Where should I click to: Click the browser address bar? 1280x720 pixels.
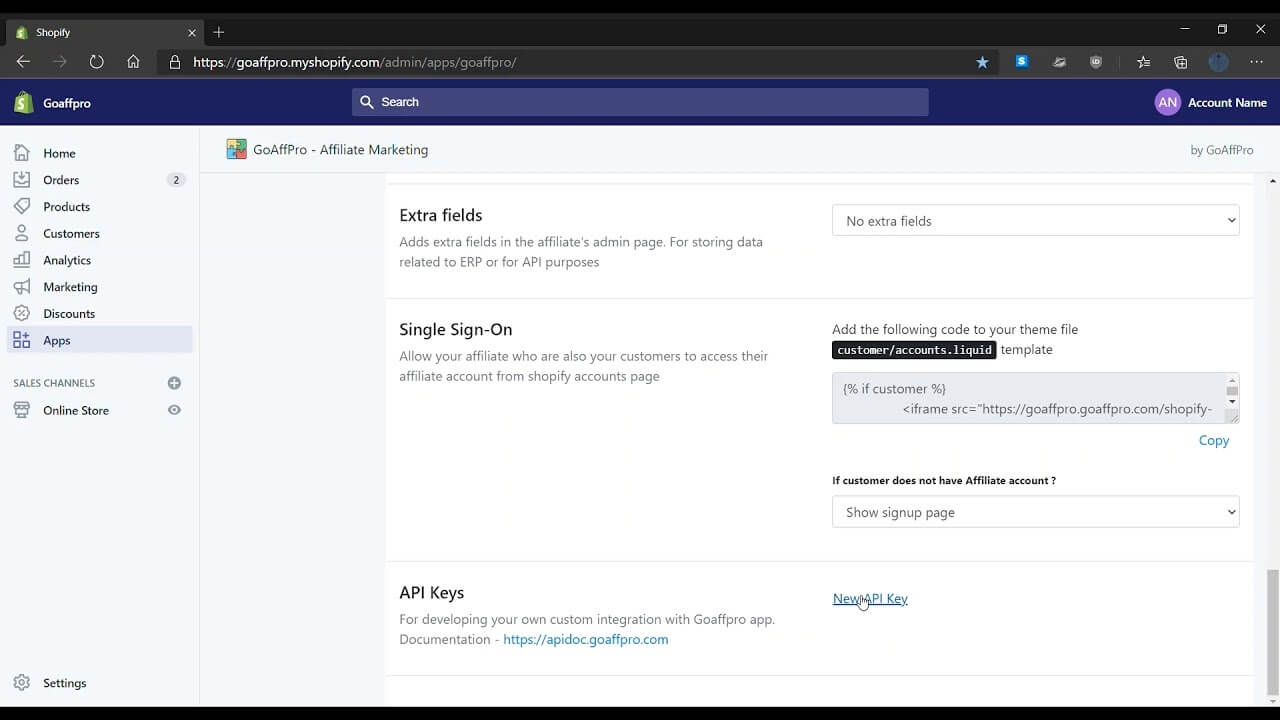(x=580, y=62)
